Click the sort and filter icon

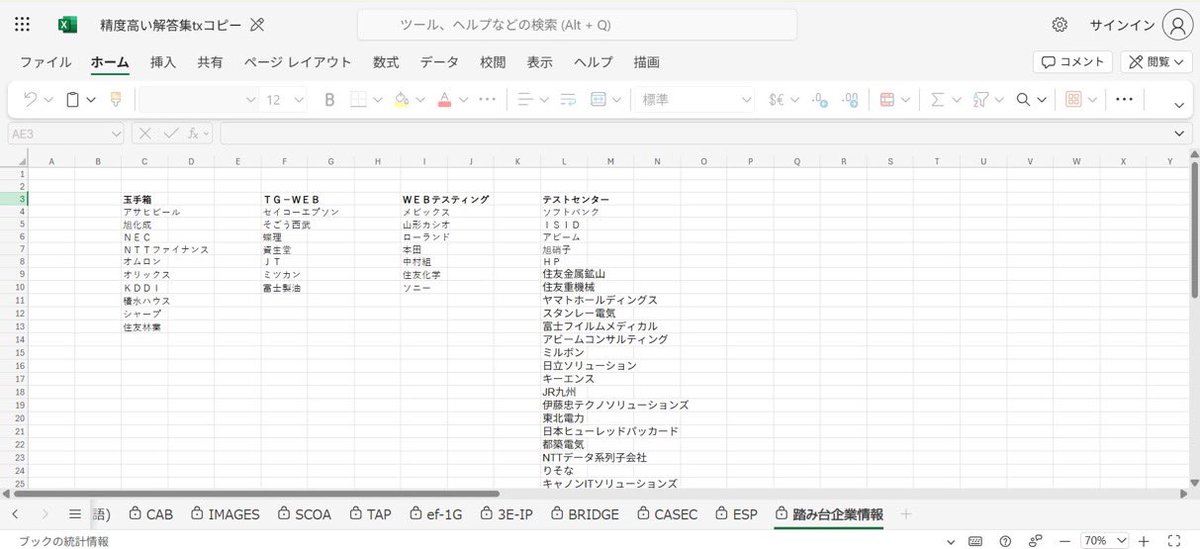point(981,99)
